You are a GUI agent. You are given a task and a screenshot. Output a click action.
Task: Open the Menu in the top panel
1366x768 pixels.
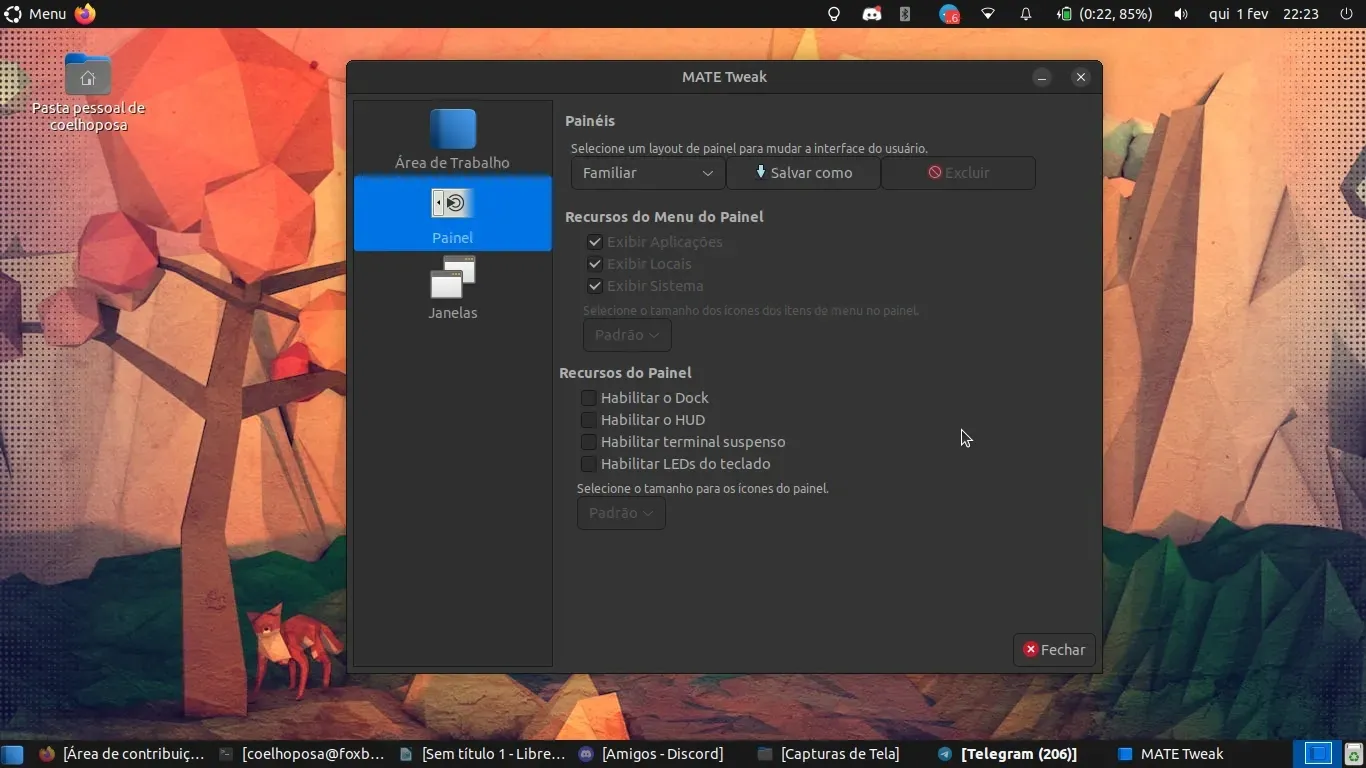click(x=36, y=14)
